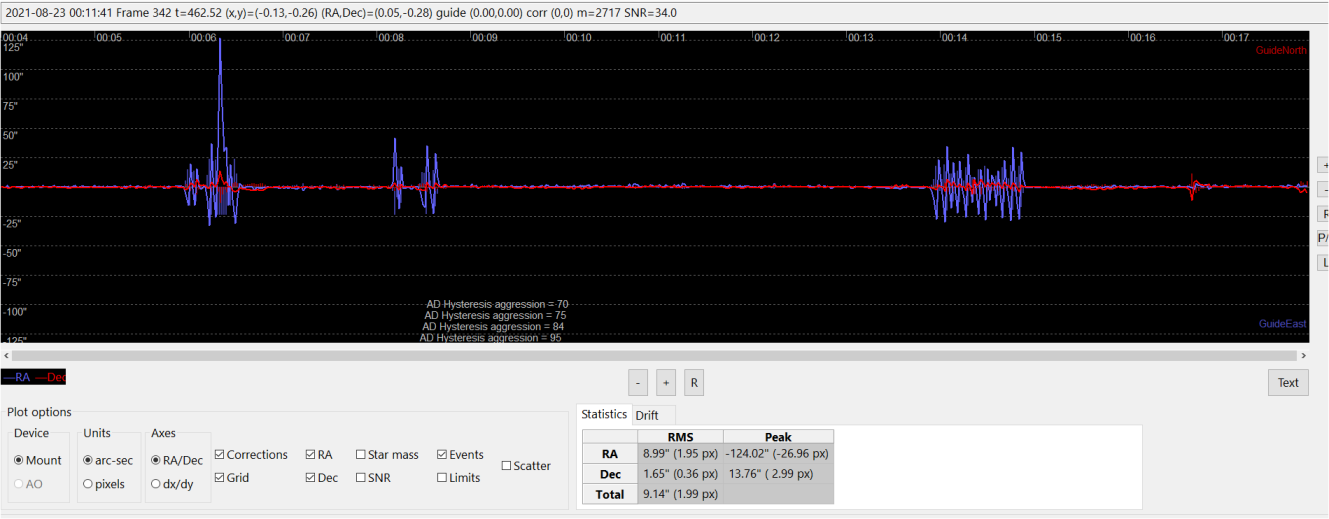The height and width of the screenshot is (519, 1329).
Task: Click event label 'AD Hysteresis aggression = 70'
Action: [497, 303]
